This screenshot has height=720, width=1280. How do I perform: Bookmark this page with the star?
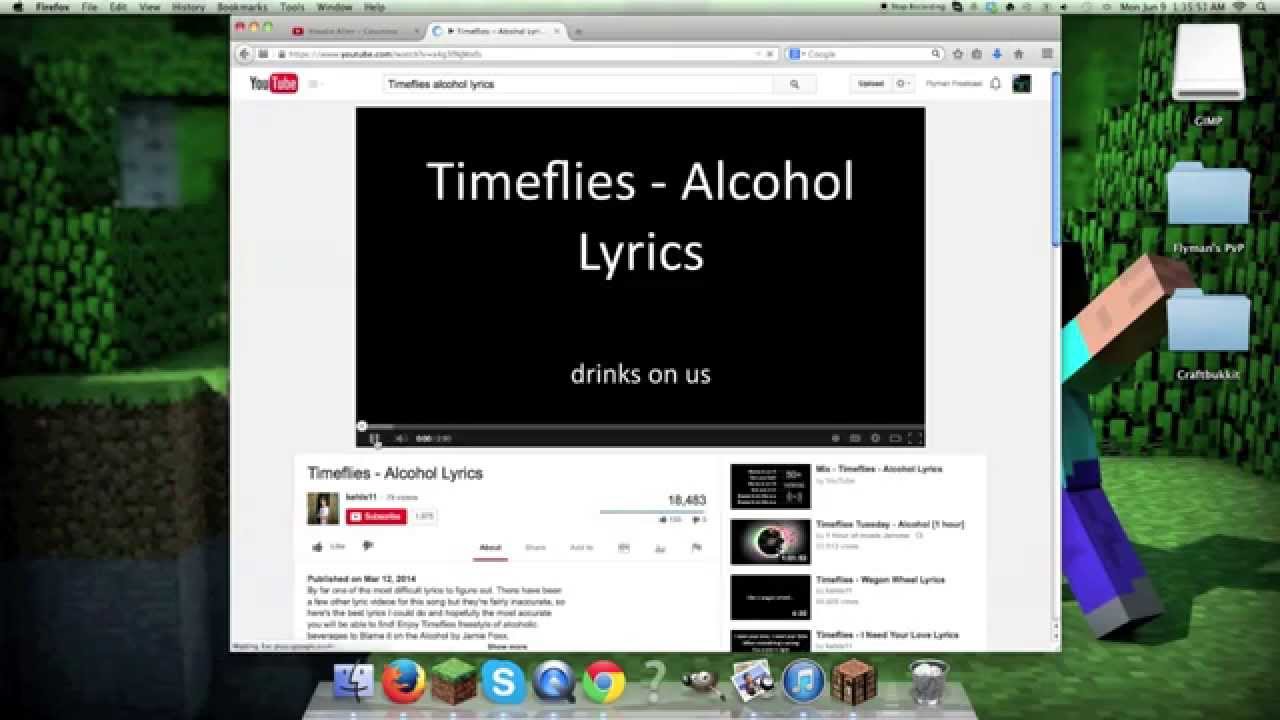(x=958, y=54)
